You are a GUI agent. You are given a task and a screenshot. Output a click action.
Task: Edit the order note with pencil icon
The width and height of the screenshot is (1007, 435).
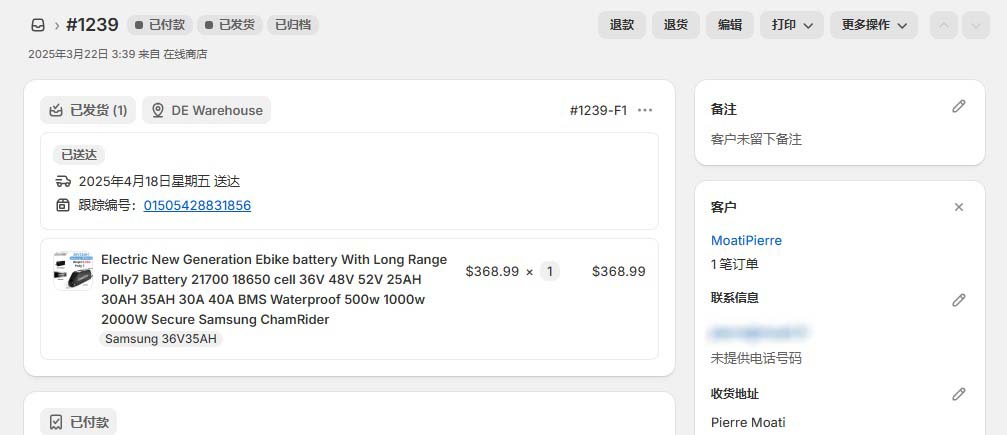coord(958,106)
